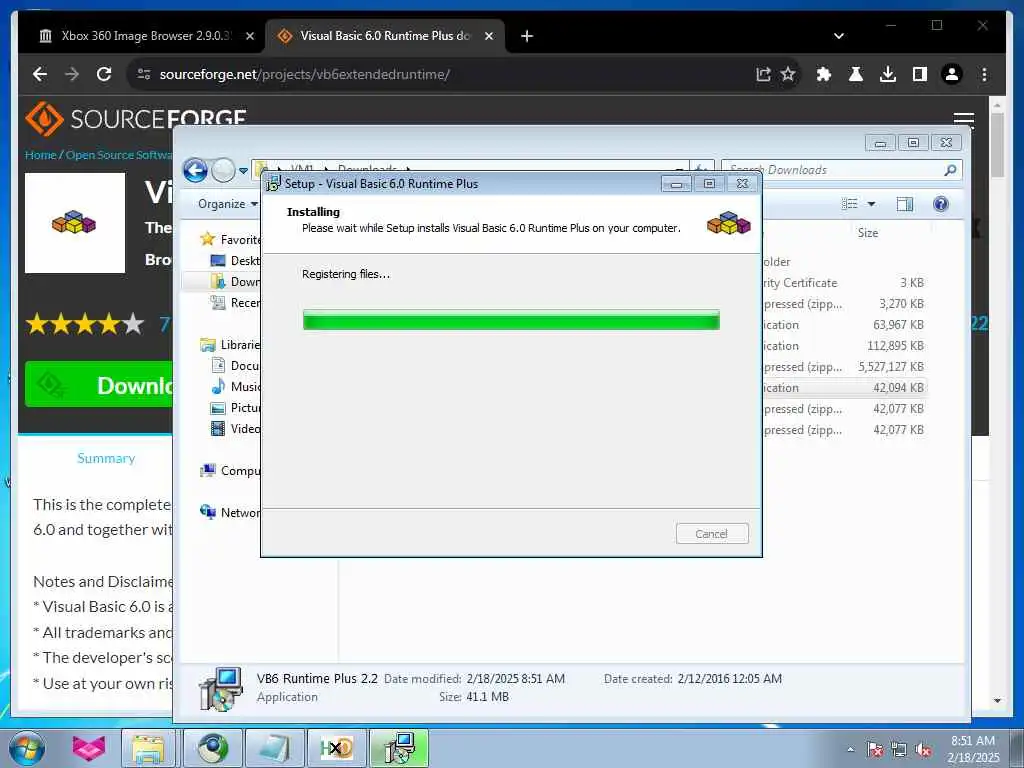Click Cancel button in Setup dialog
Image resolution: width=1024 pixels, height=768 pixels.
712,534
